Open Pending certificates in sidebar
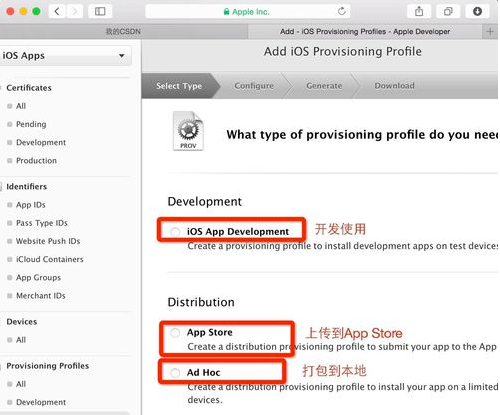Viewport: 500px width, 415px height. [31, 124]
